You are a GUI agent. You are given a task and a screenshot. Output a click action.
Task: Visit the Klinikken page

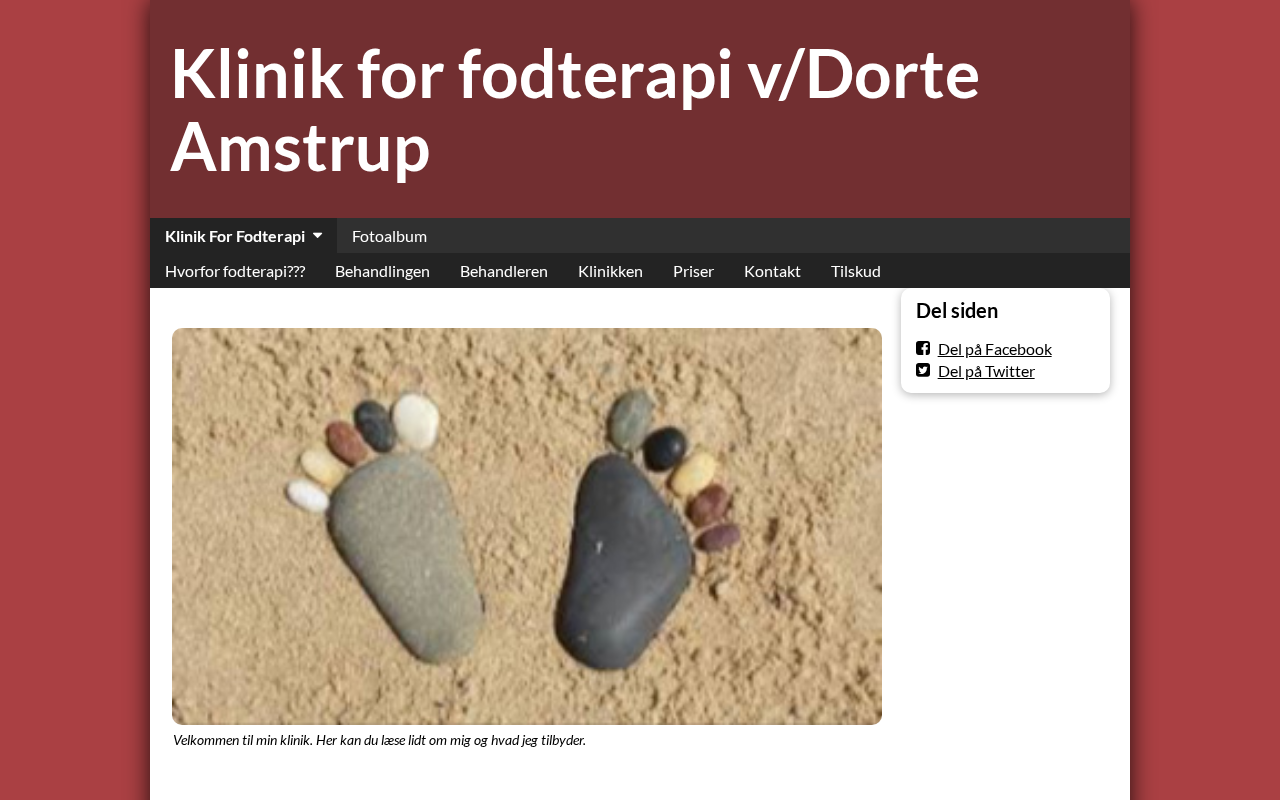tap(610, 271)
